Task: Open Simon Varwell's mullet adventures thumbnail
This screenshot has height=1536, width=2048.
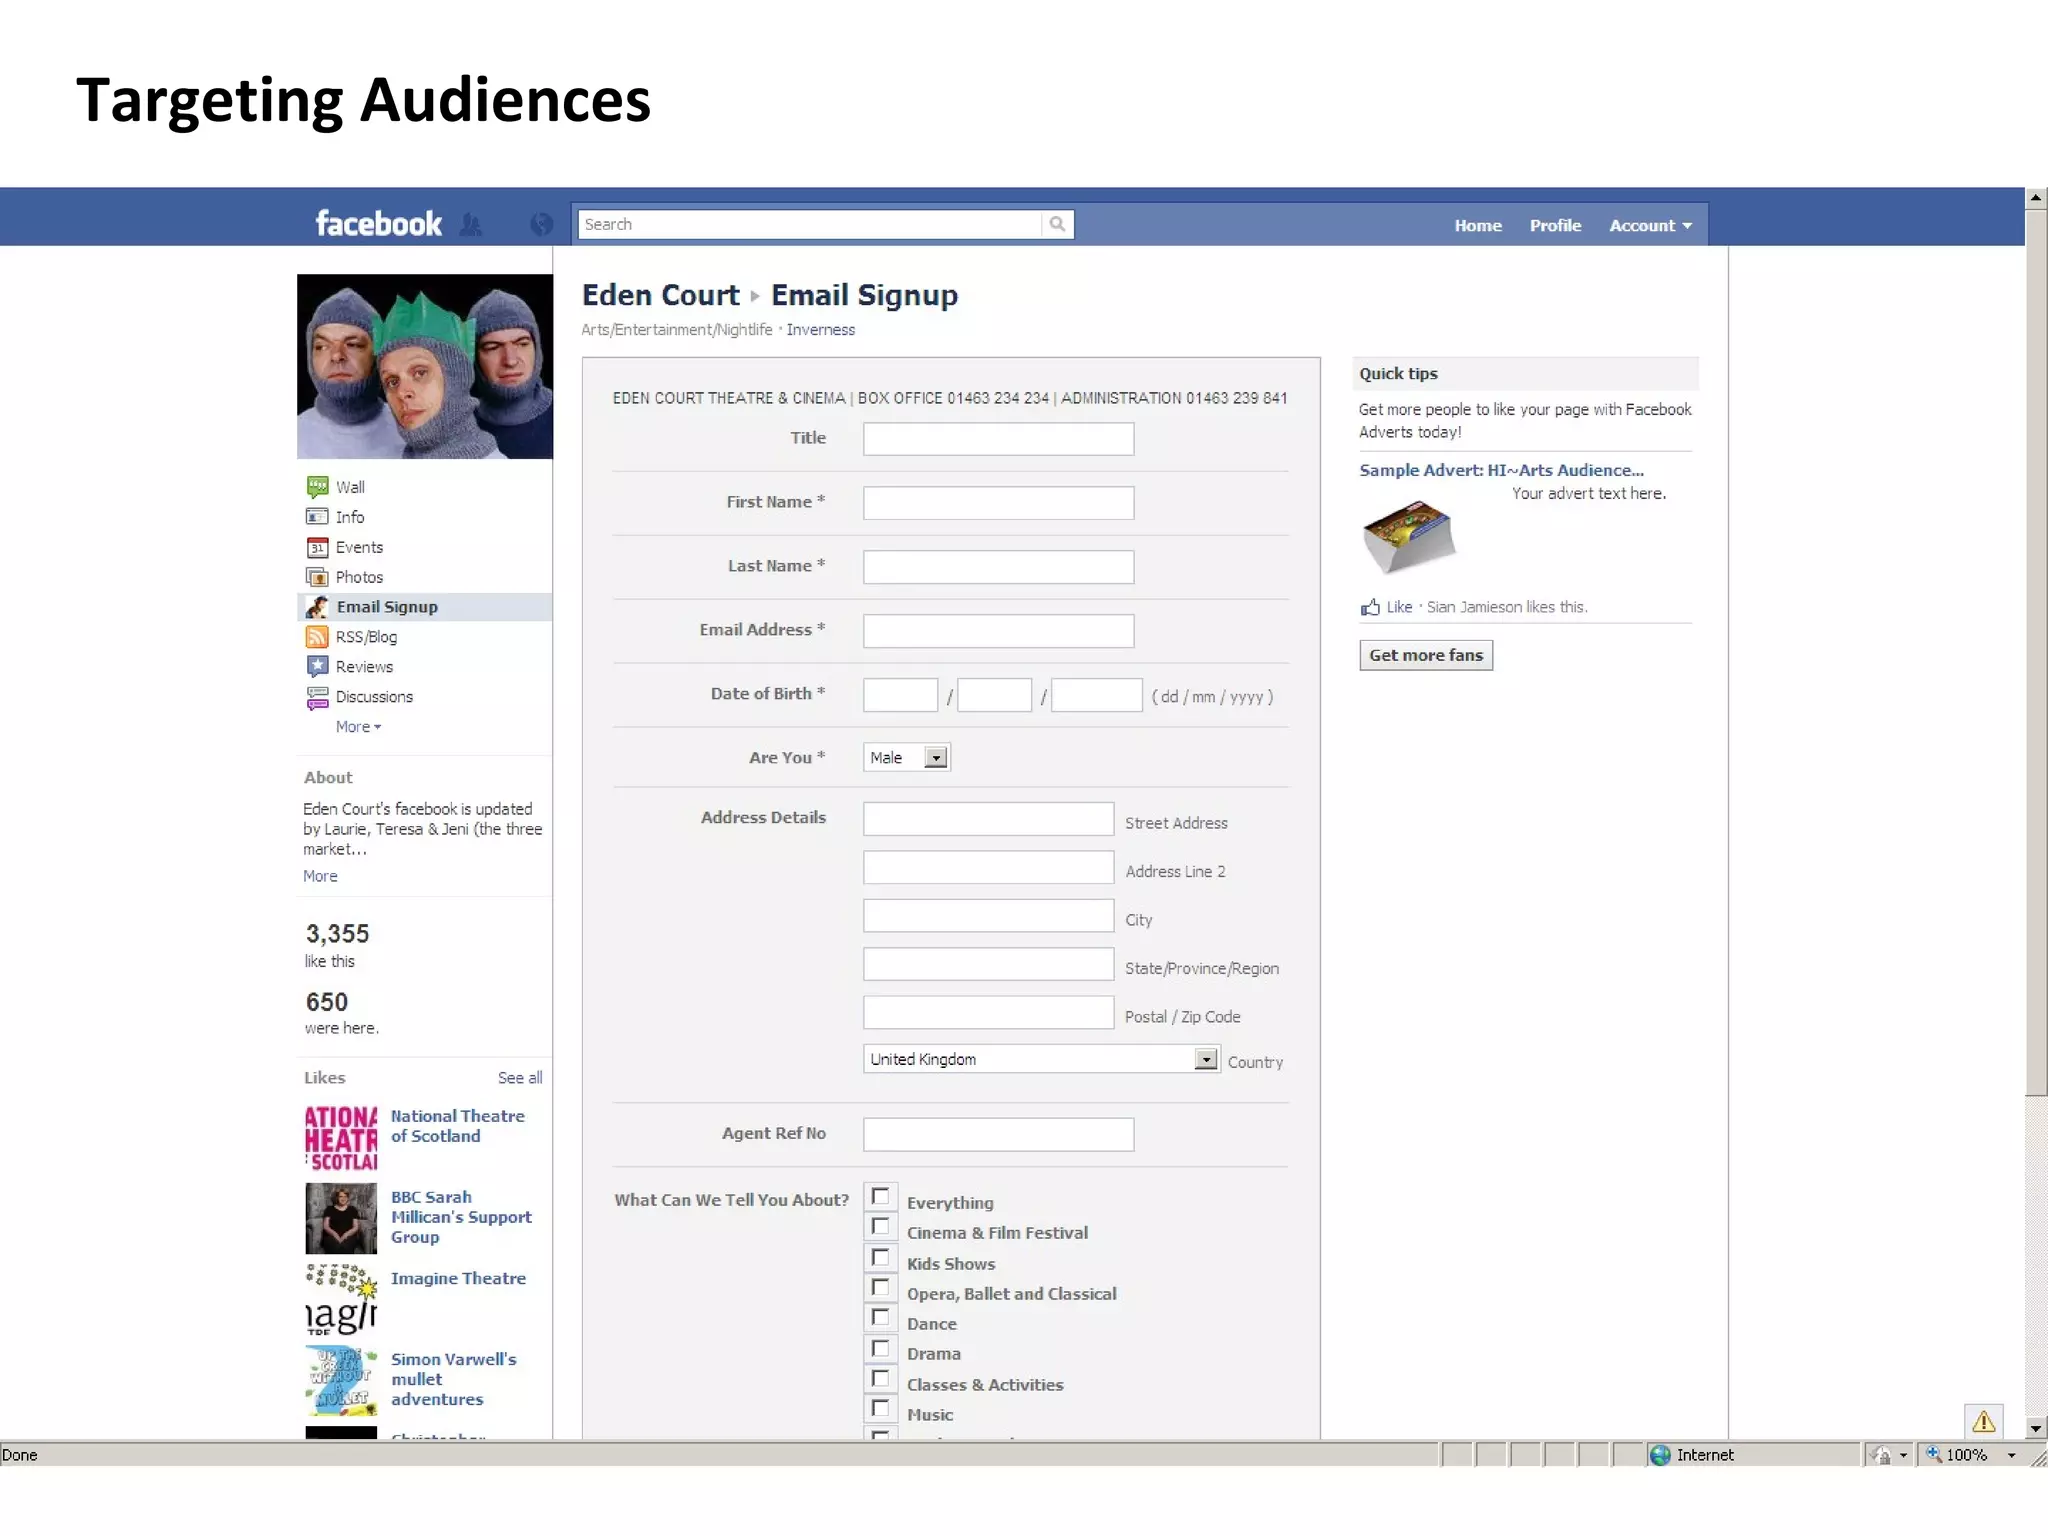Action: coord(341,1380)
